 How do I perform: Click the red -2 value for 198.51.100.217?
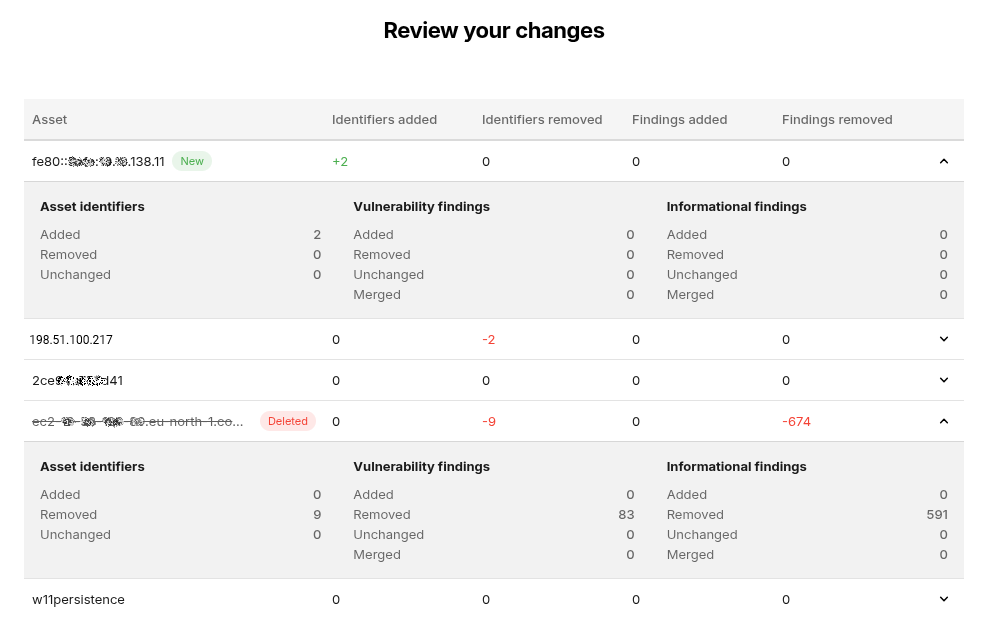pyautogui.click(x=488, y=339)
